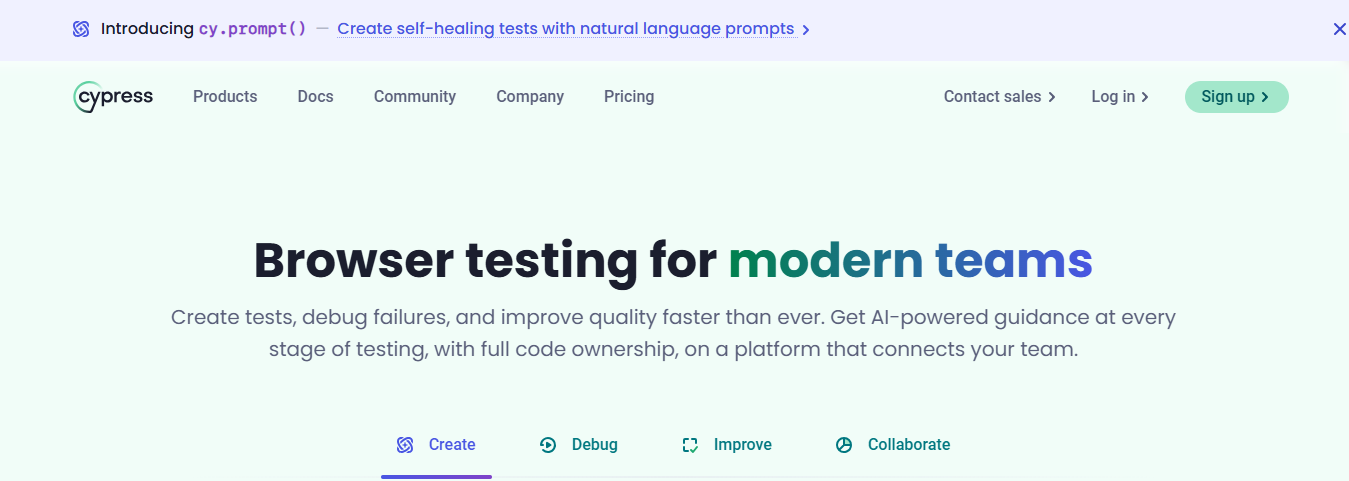Click the Collaborate tab's chart icon

(x=844, y=445)
